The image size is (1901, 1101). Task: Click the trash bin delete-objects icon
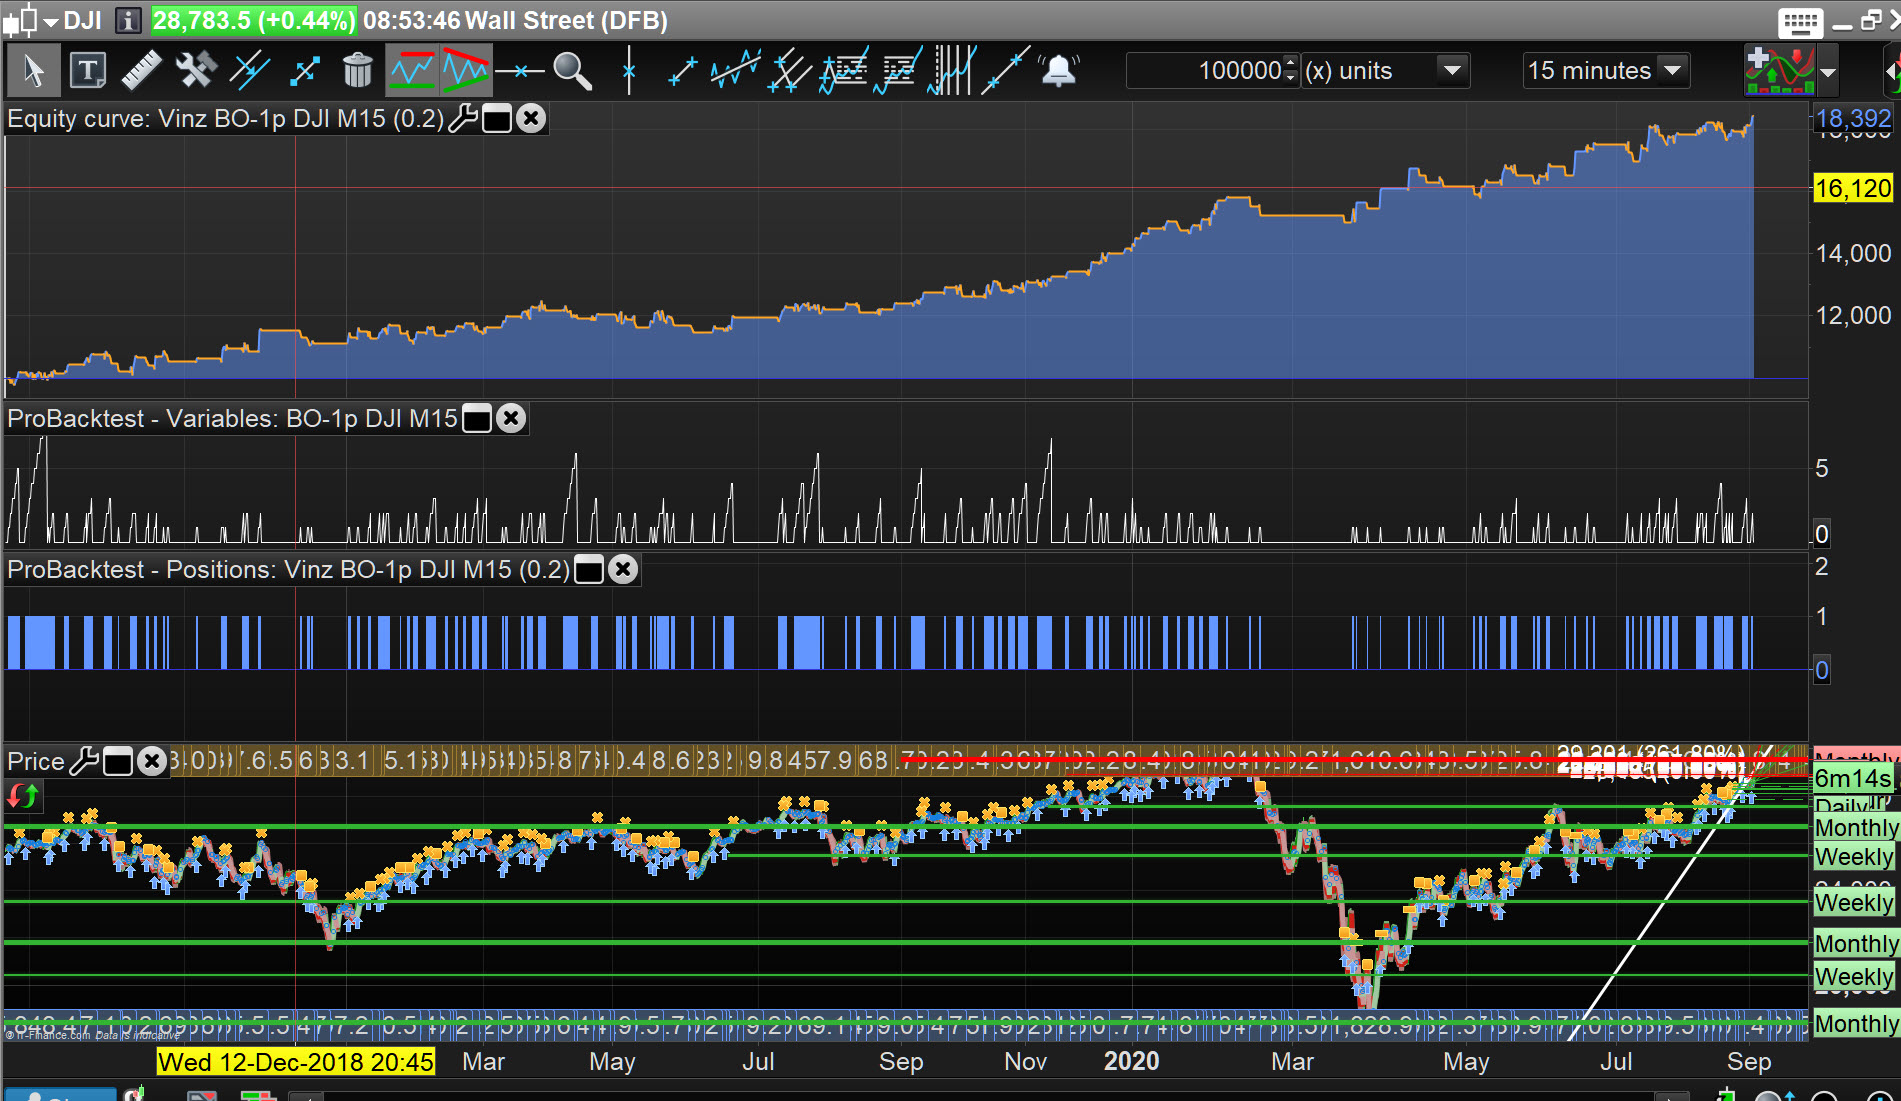point(357,71)
